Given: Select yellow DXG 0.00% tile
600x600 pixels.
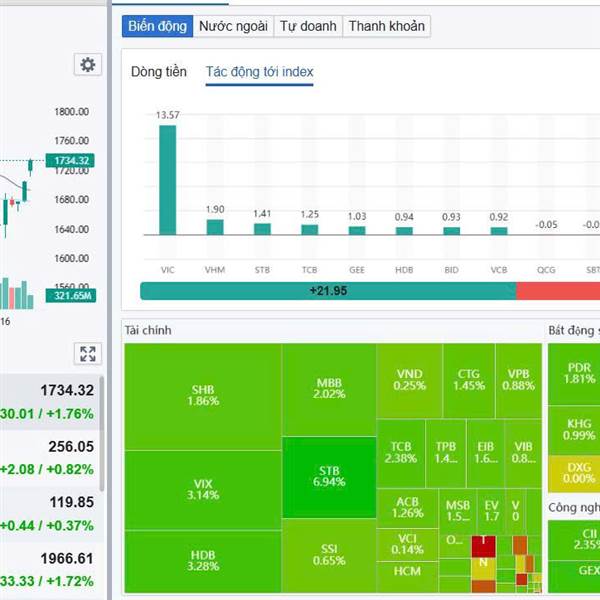Looking at the screenshot, I should pos(574,474).
